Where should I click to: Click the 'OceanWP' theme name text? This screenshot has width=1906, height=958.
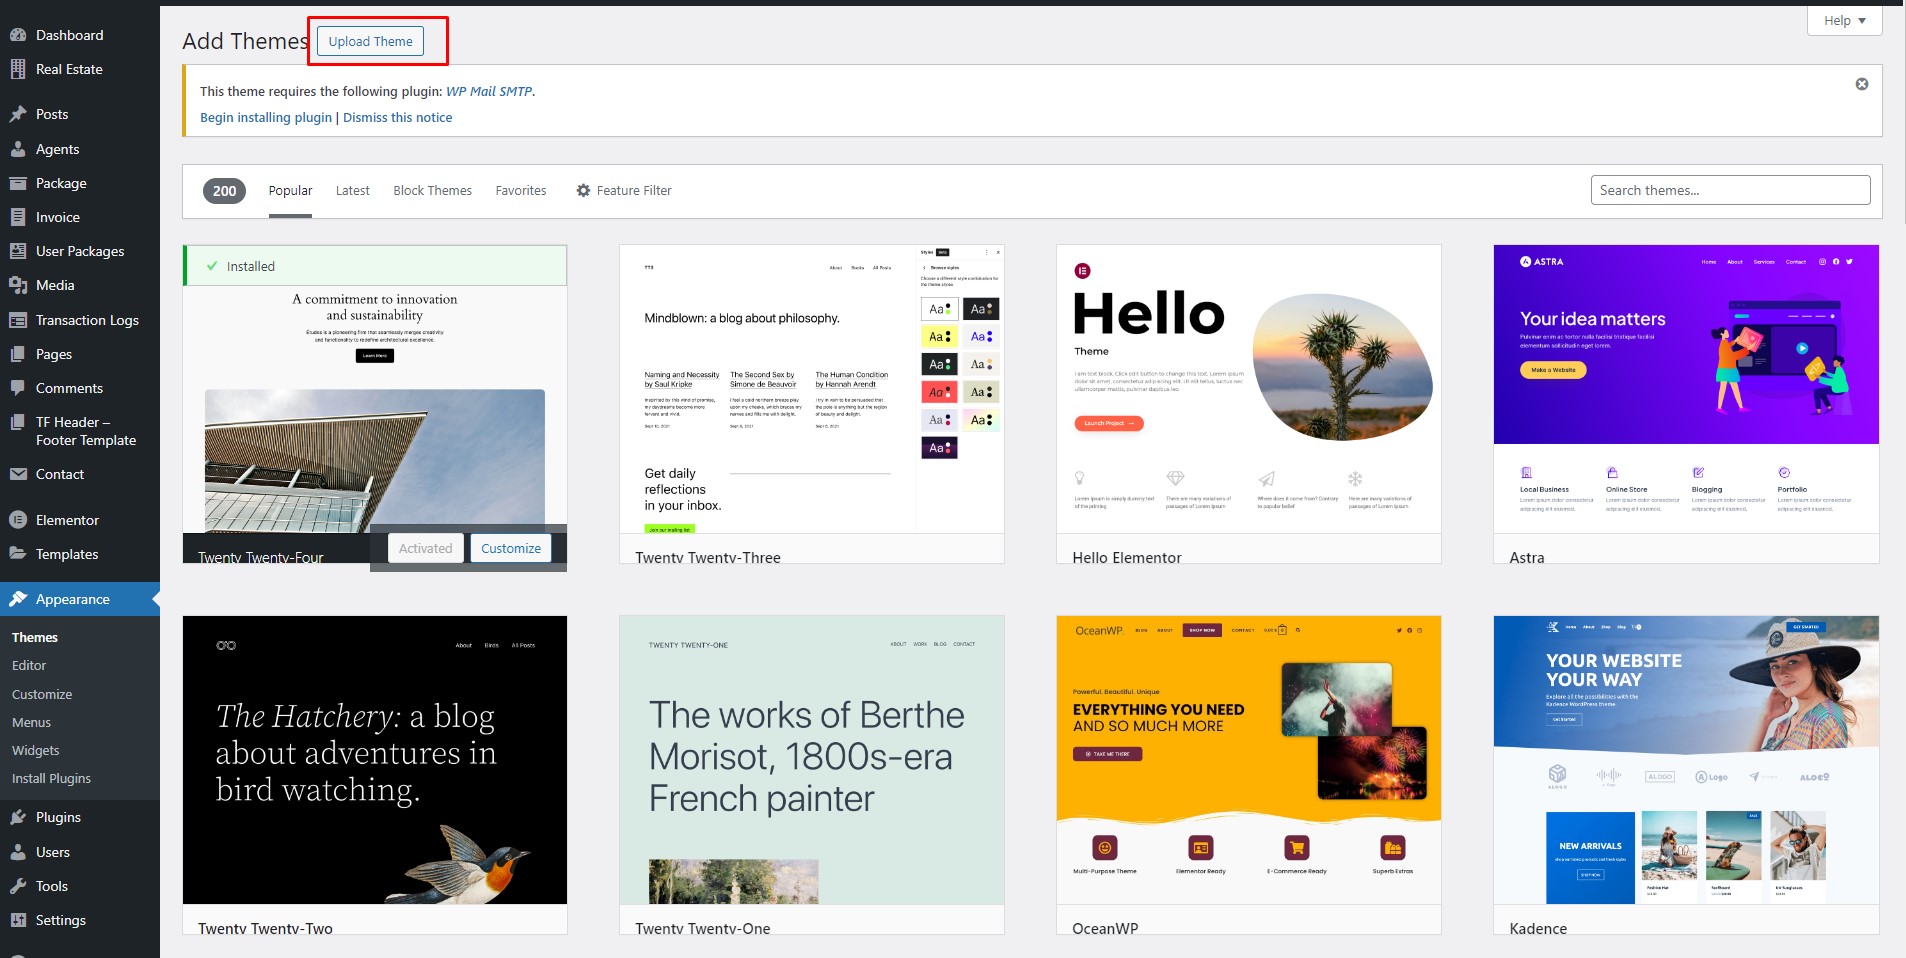click(1105, 928)
